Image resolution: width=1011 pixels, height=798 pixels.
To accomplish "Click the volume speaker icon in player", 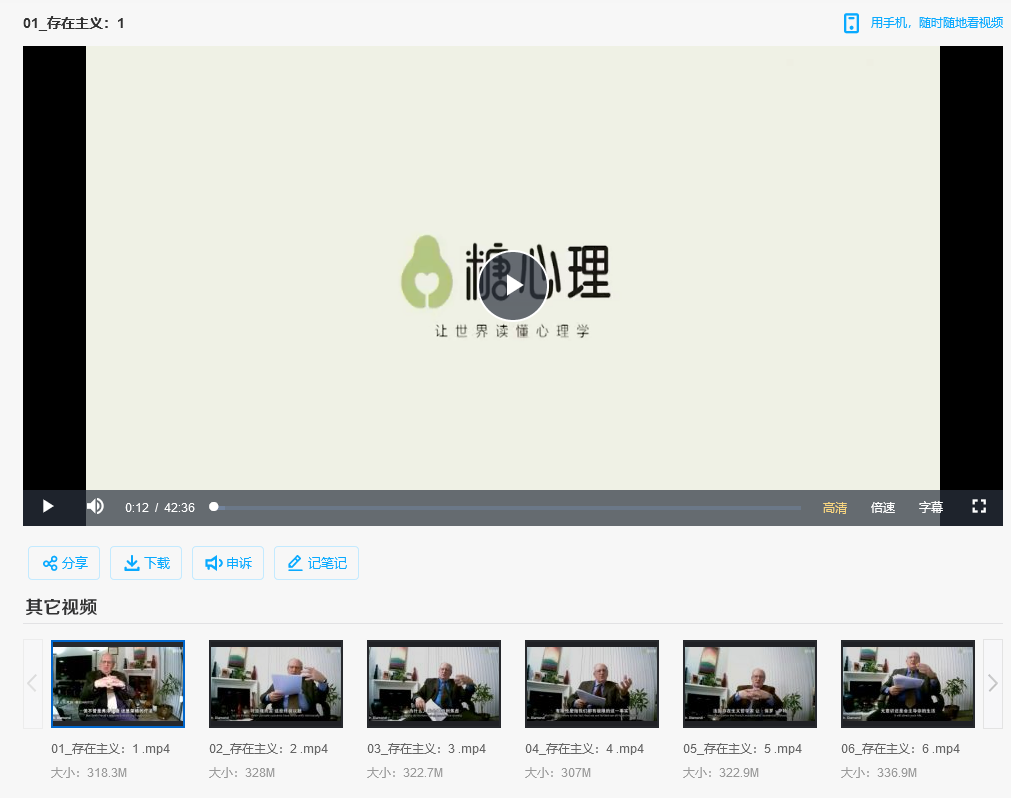I will pyautogui.click(x=95, y=507).
